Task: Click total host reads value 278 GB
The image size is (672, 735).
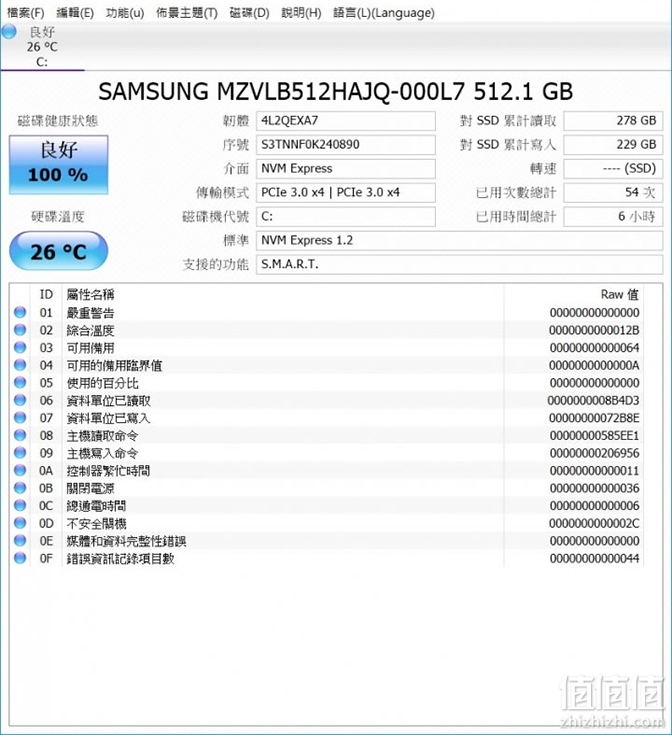Action: pyautogui.click(x=613, y=121)
